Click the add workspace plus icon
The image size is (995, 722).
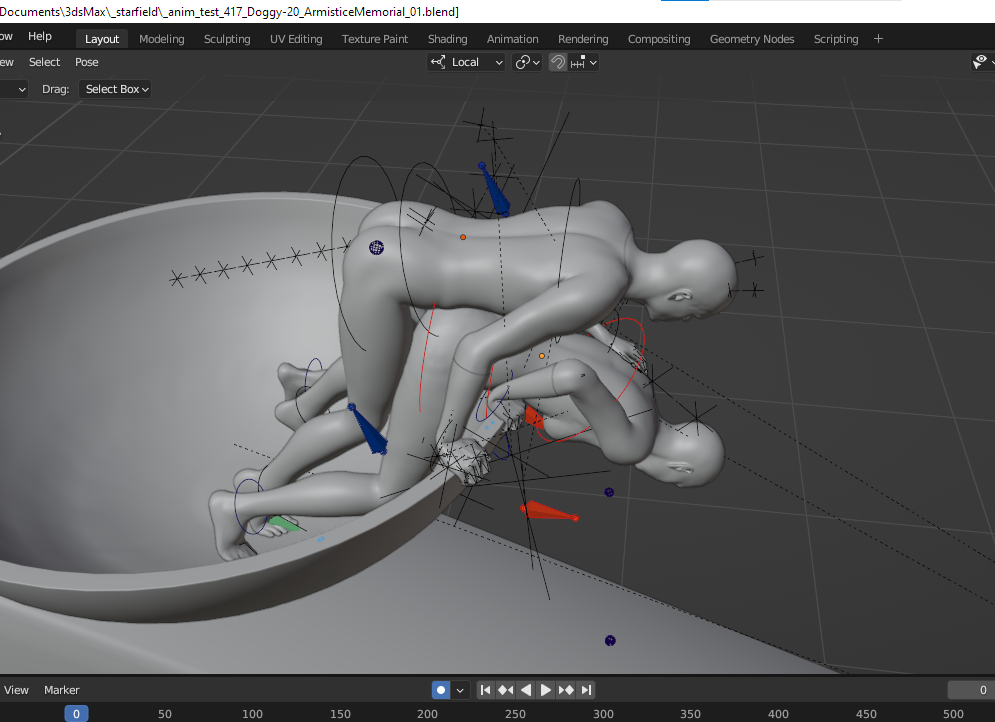[878, 39]
